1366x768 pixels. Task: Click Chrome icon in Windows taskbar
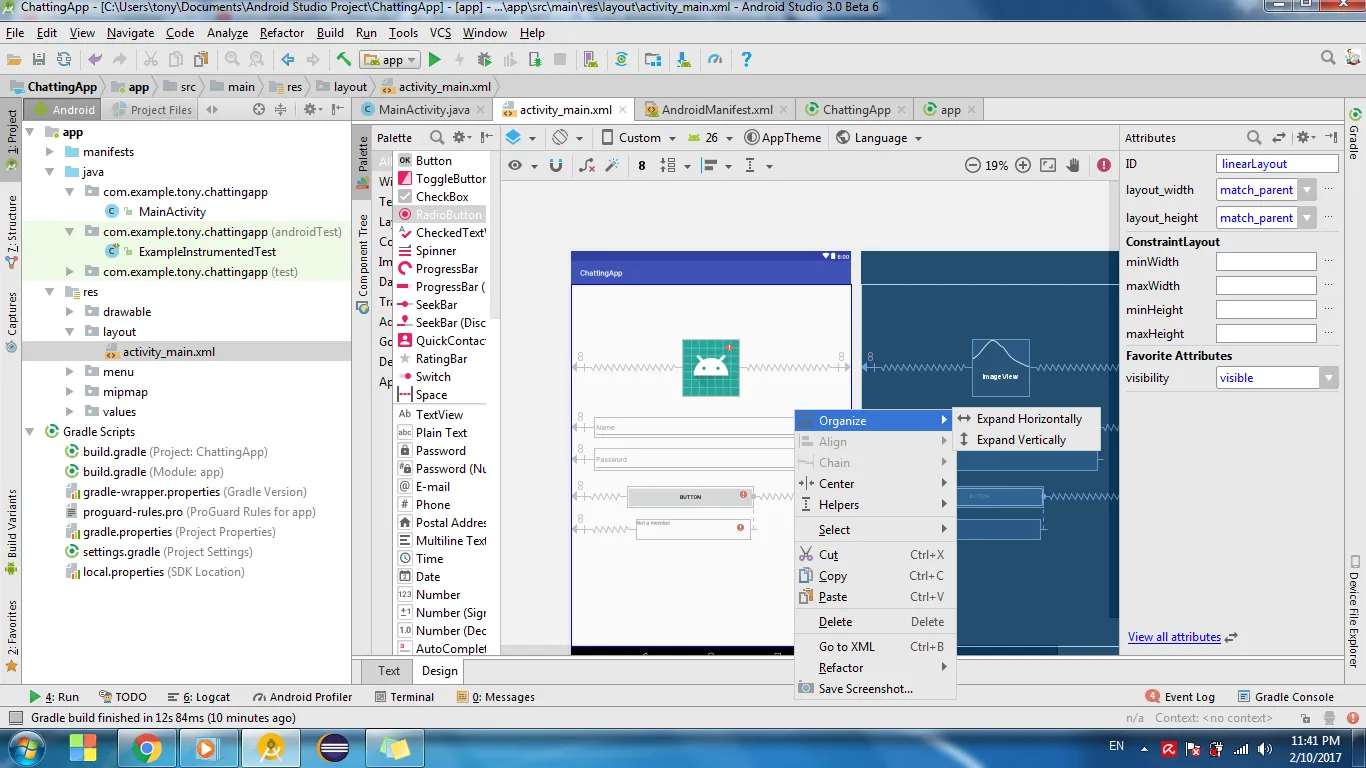pos(147,748)
